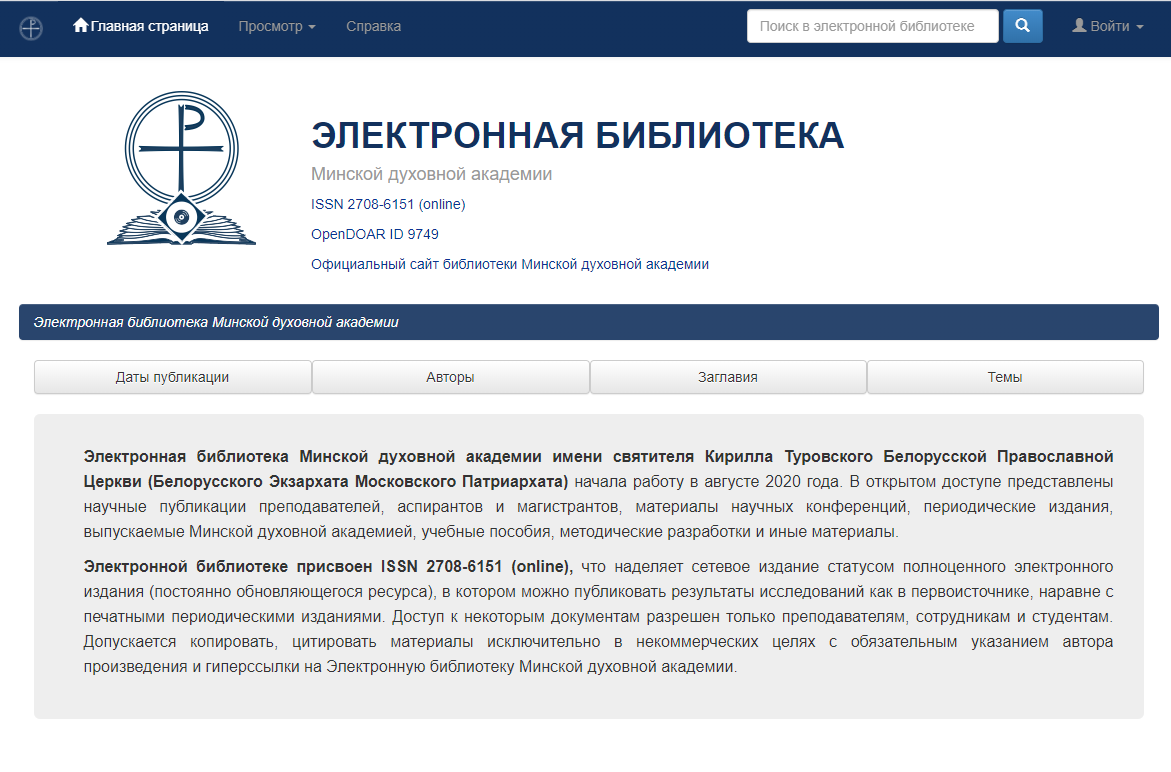This screenshot has height=772, width=1171.
Task: Open the ISSN 2708-6151 (online) link
Action: coord(388,205)
